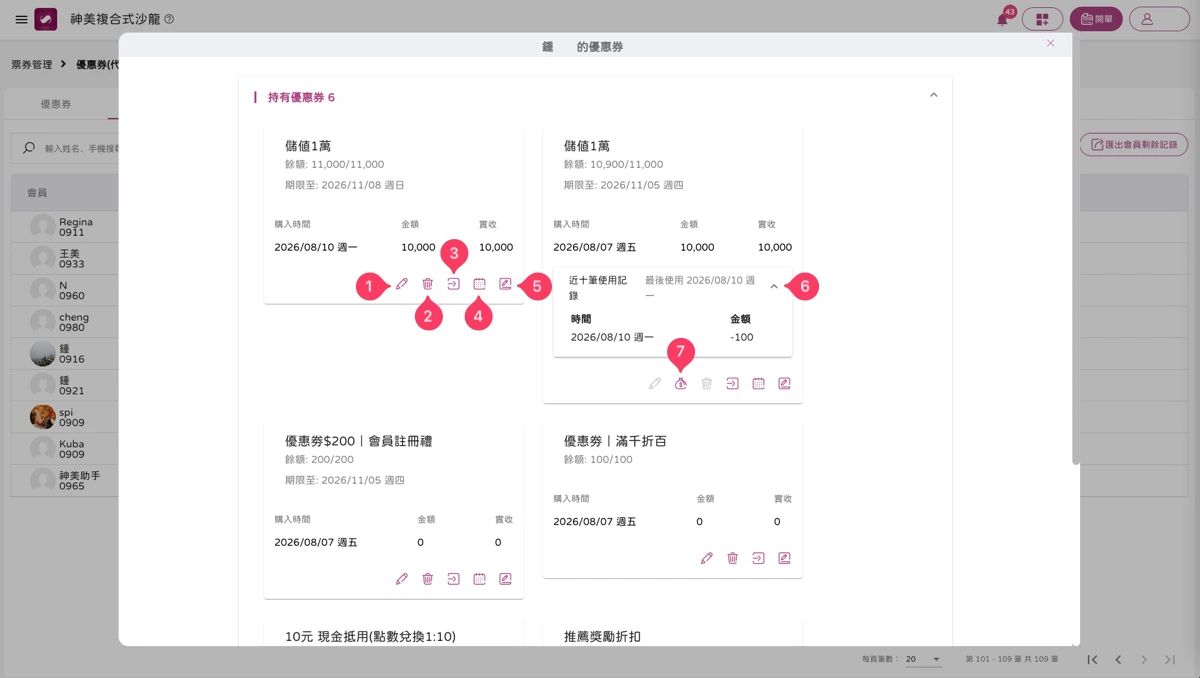Screen dimensions: 1200x678
Task: Open the calendar icon on the 10,900/11,000 card
Action: 759,383
